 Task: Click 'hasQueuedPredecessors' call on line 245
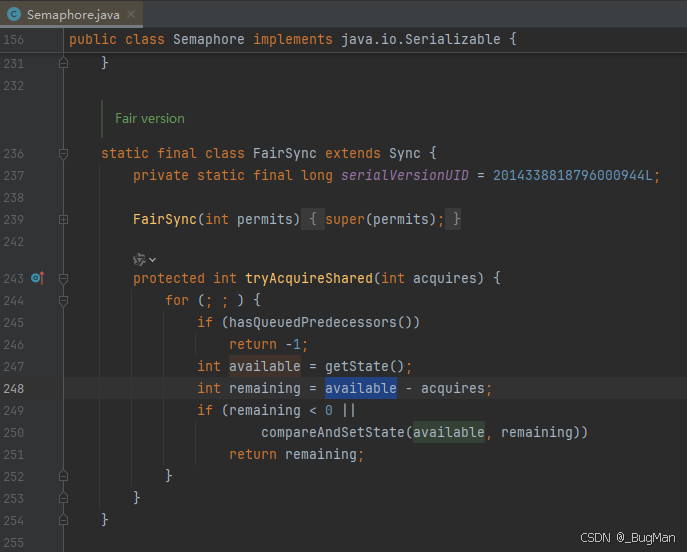pyautogui.click(x=313, y=322)
